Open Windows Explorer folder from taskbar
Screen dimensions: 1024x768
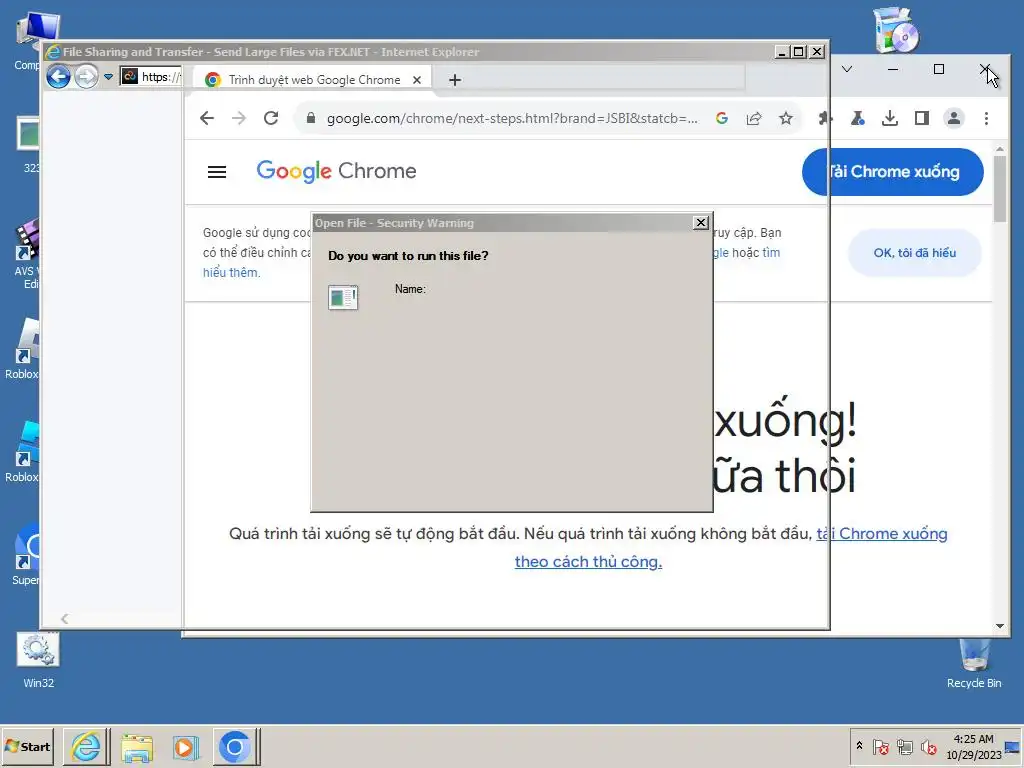click(136, 747)
